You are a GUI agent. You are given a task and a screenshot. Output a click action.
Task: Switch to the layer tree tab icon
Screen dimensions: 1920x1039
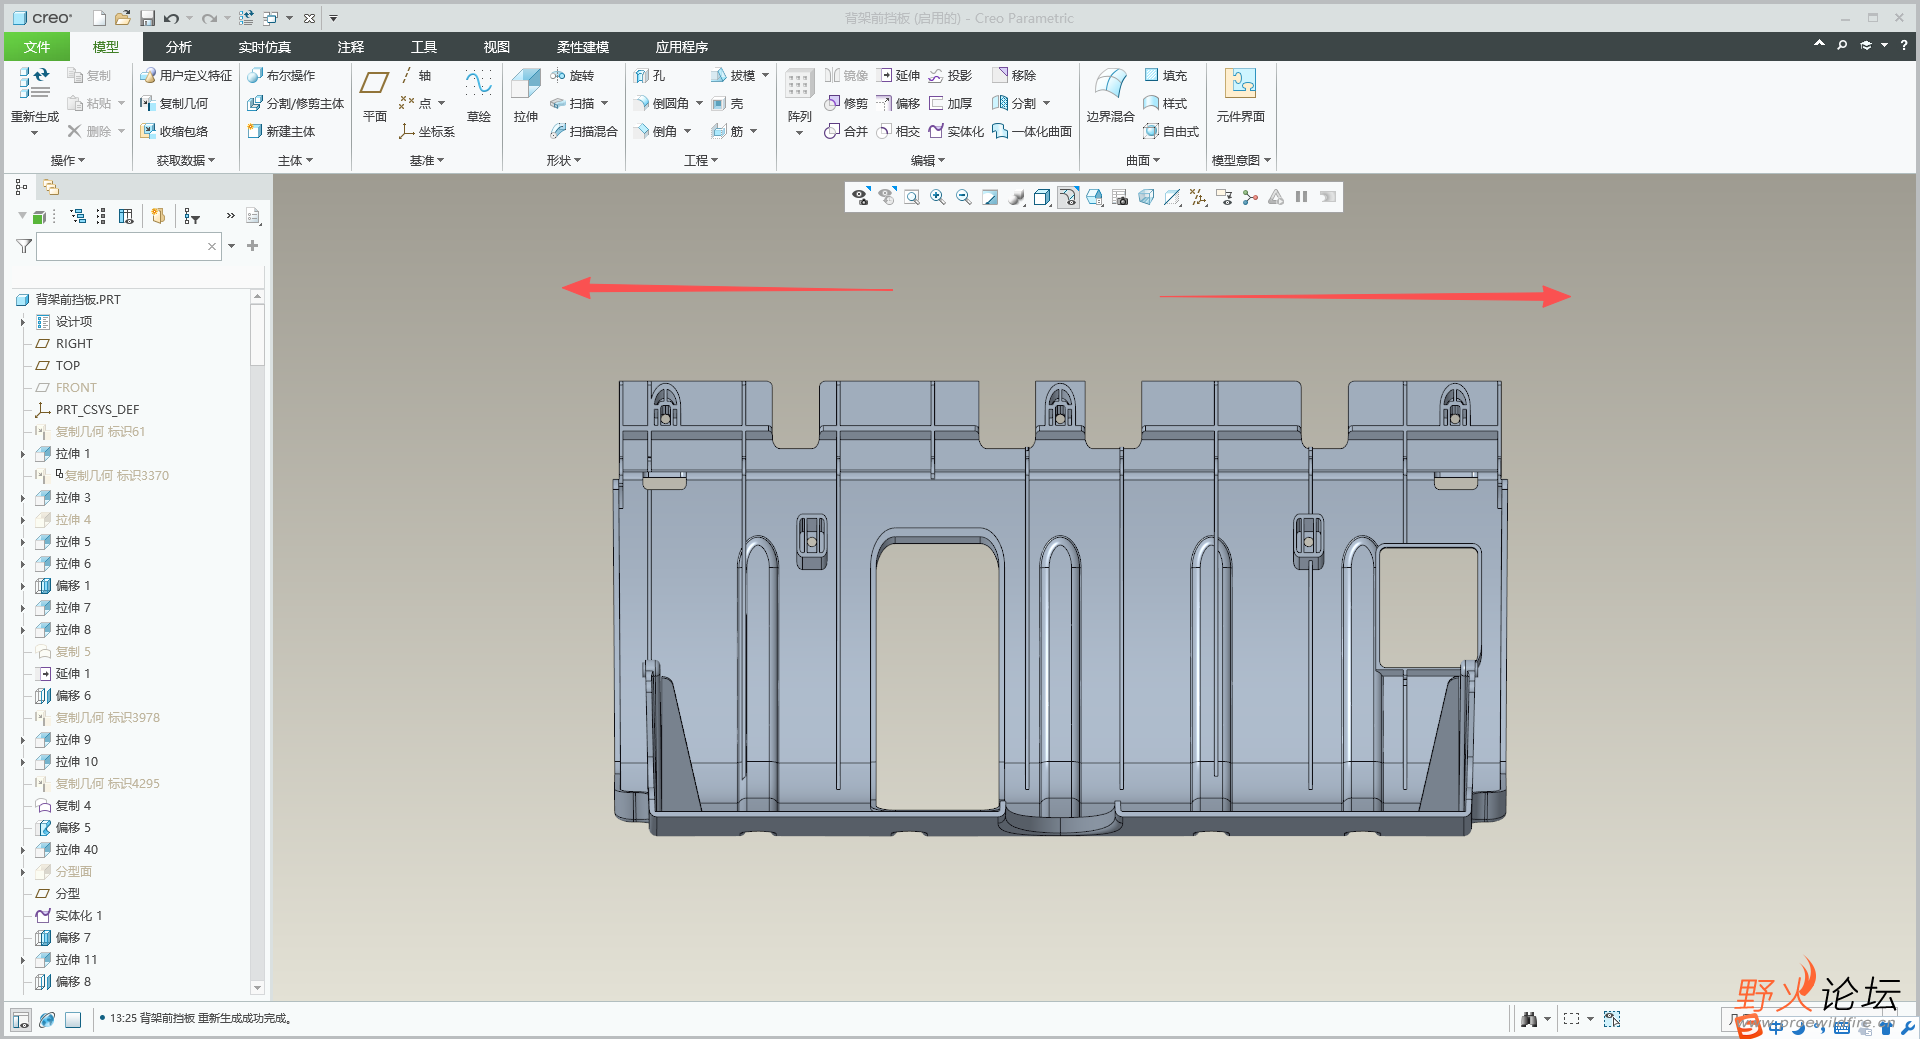tap(51, 187)
